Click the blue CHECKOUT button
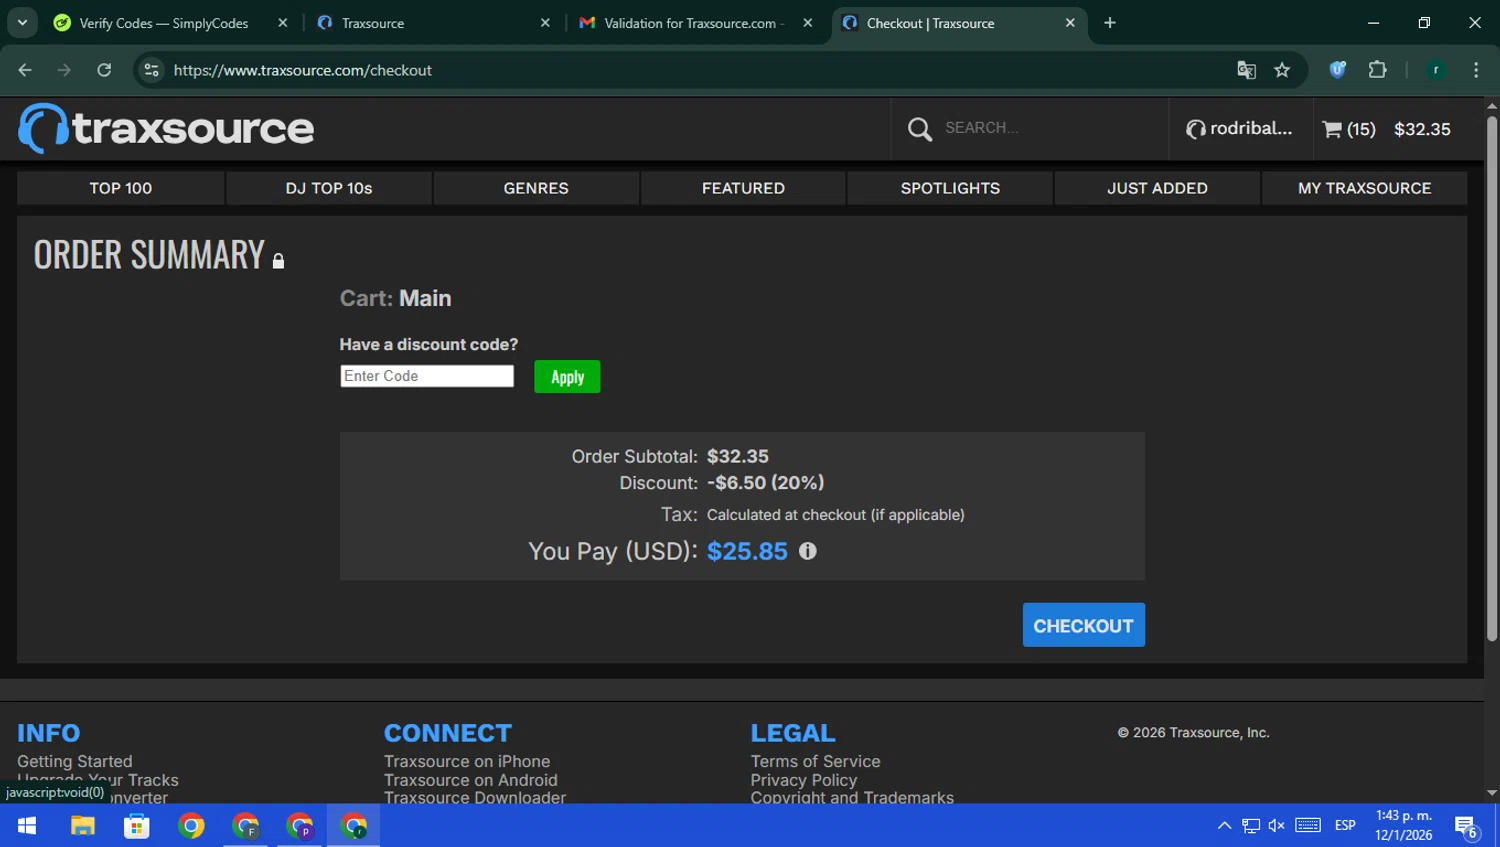Viewport: 1500px width, 847px height. [x=1084, y=625]
